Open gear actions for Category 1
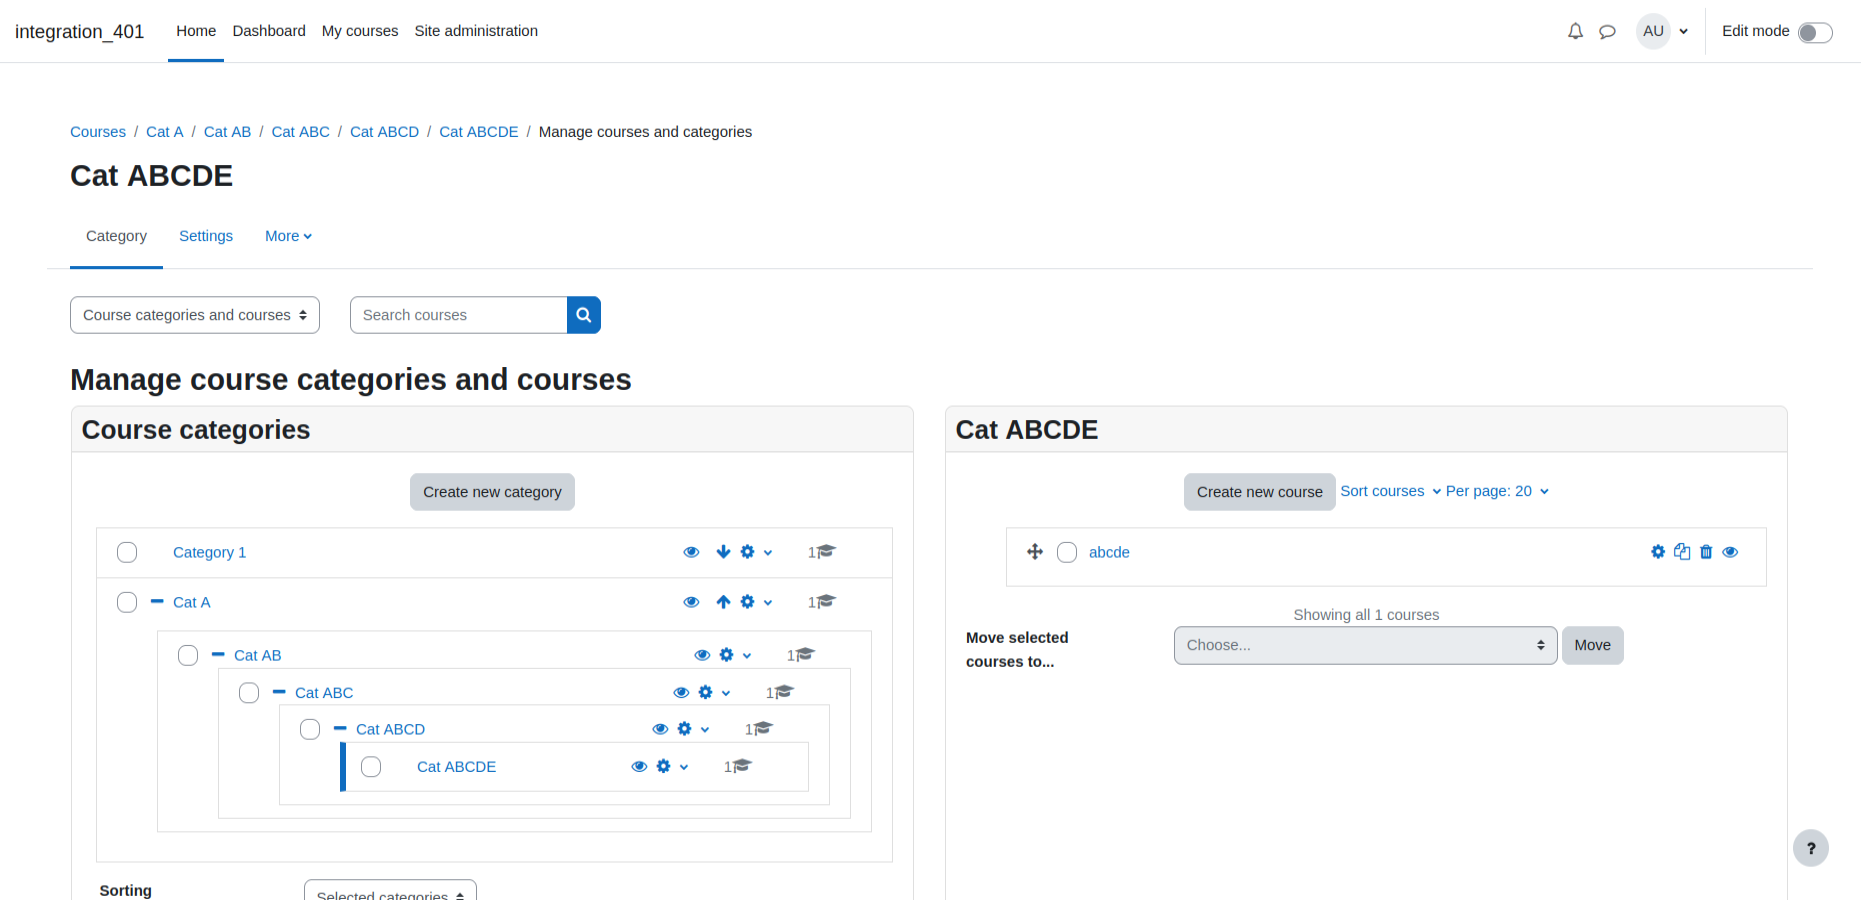 point(755,552)
